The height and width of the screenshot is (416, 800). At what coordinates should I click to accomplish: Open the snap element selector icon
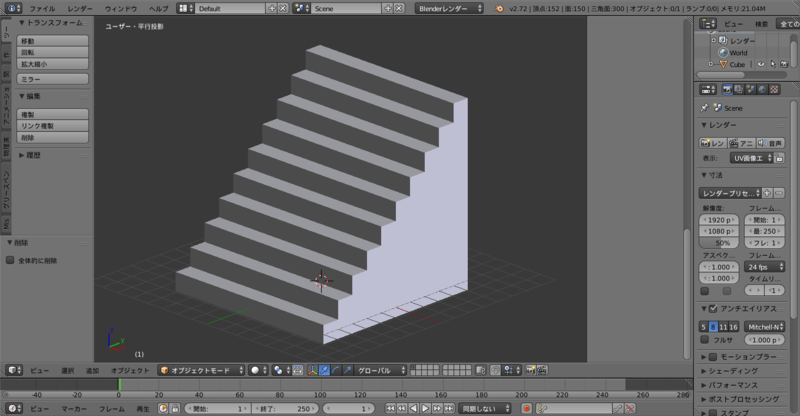511,370
